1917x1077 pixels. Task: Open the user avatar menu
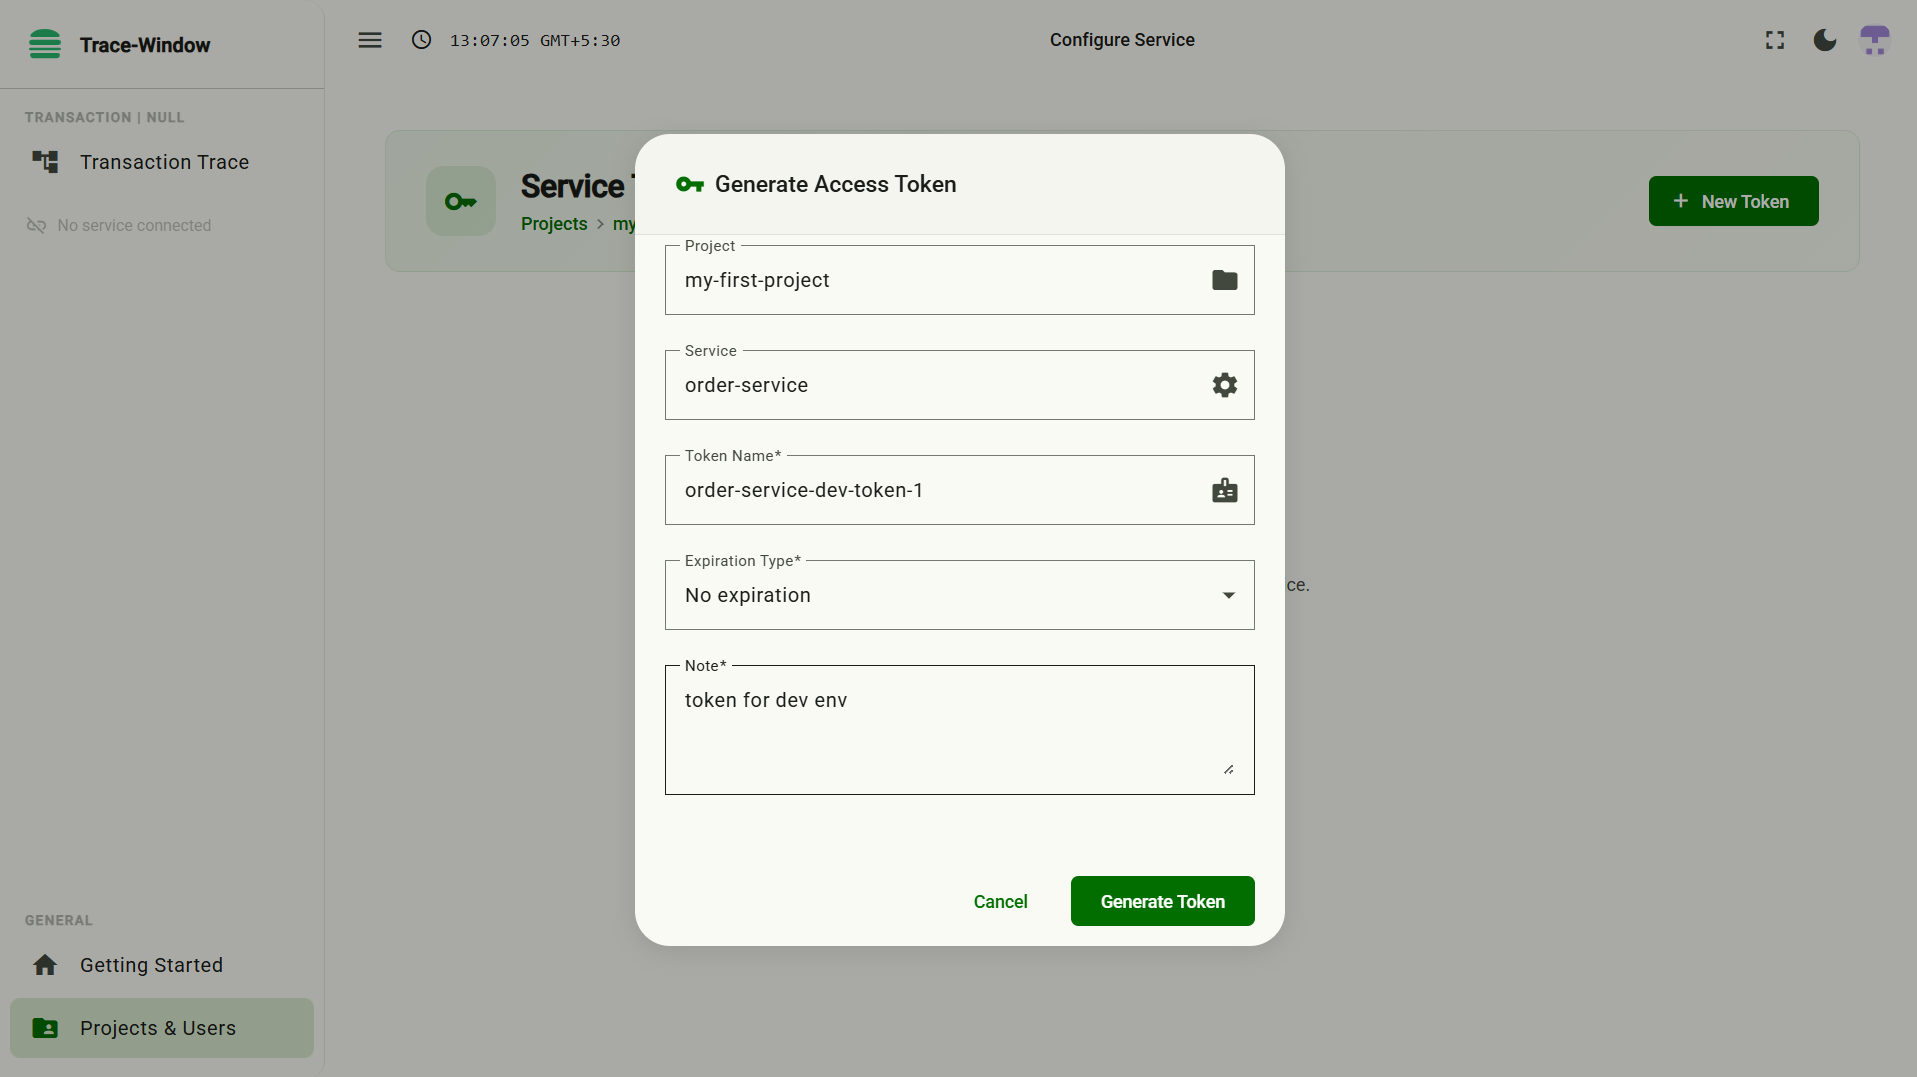1875,40
